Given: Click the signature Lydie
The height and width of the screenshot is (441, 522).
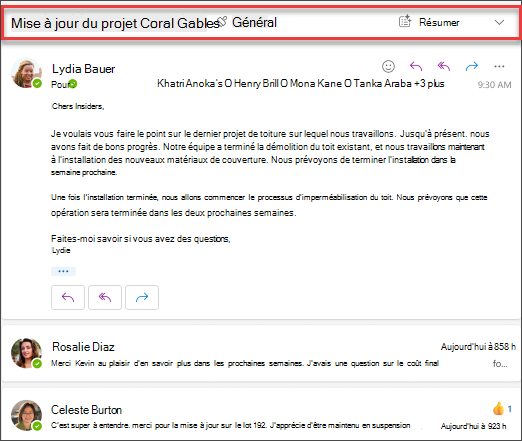Looking at the screenshot, I should (x=61, y=250).
